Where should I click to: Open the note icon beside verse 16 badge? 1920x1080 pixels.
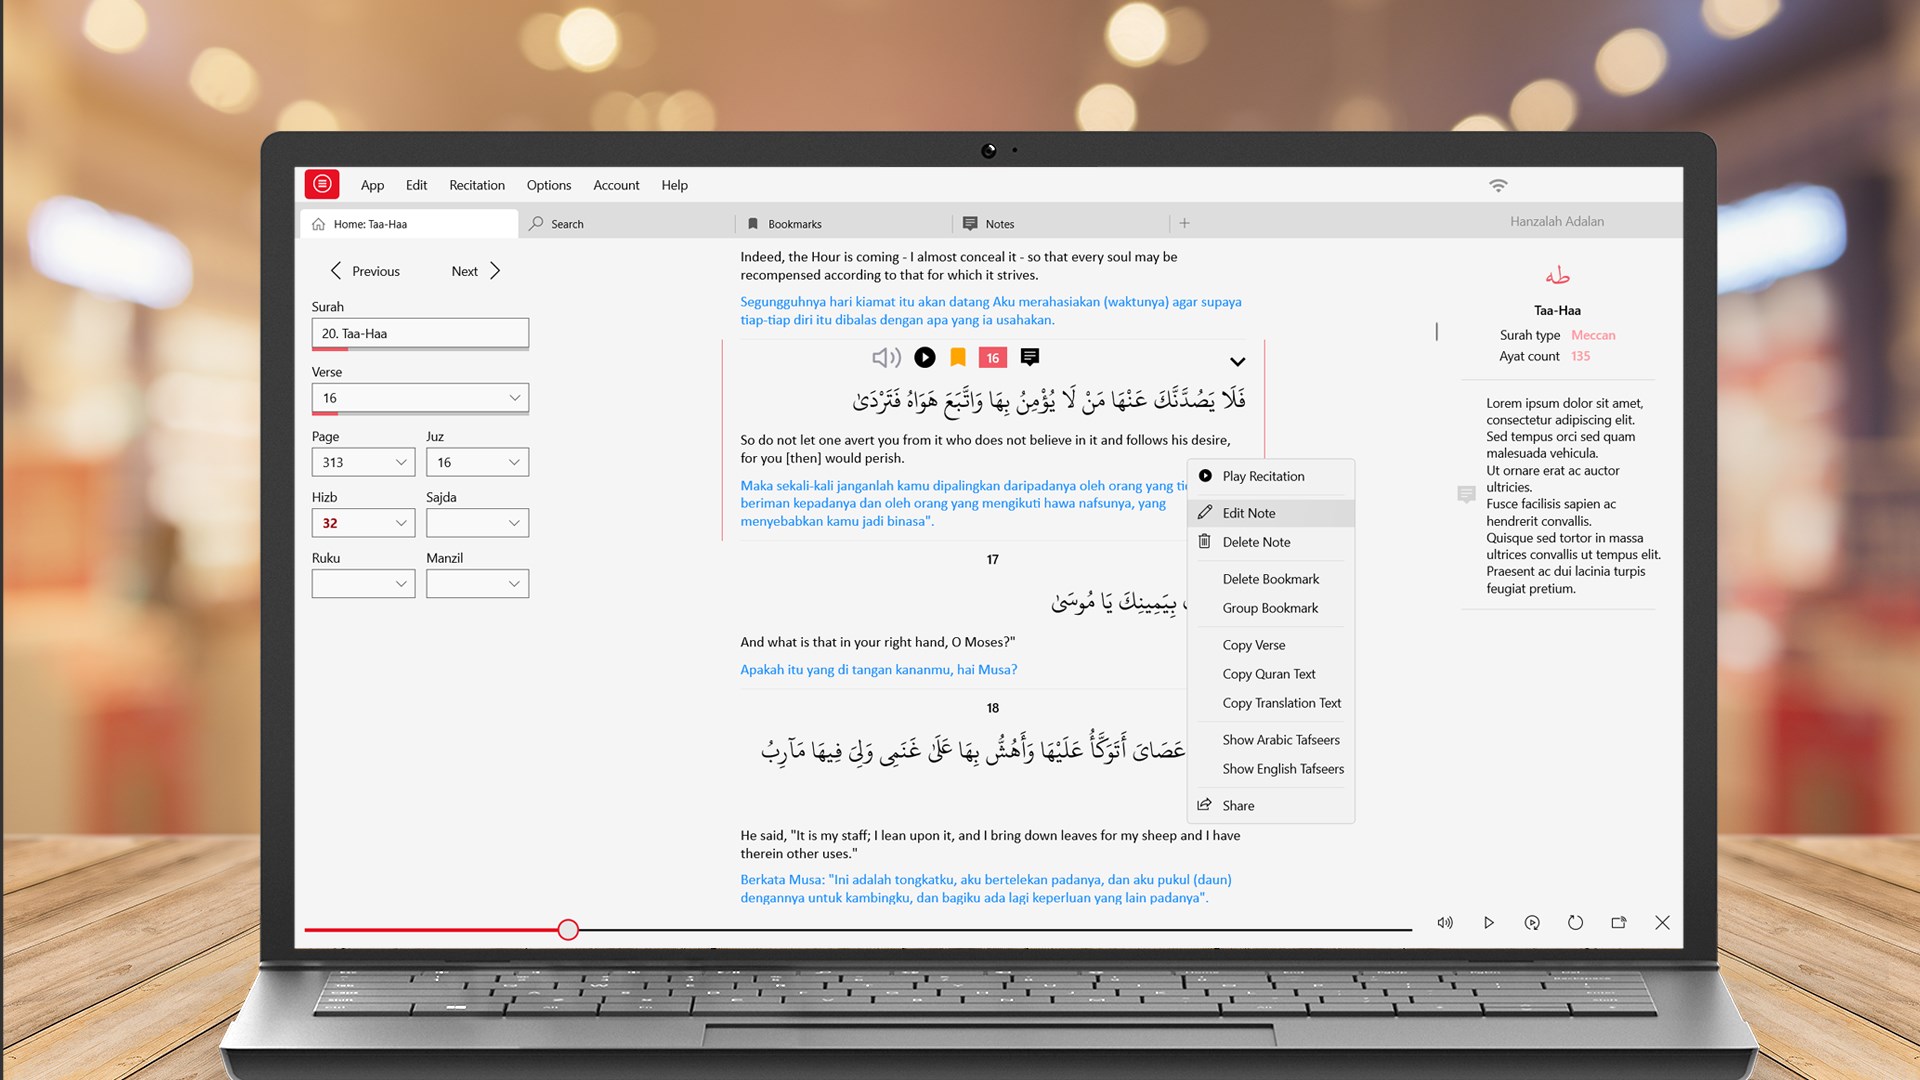pos(1030,357)
